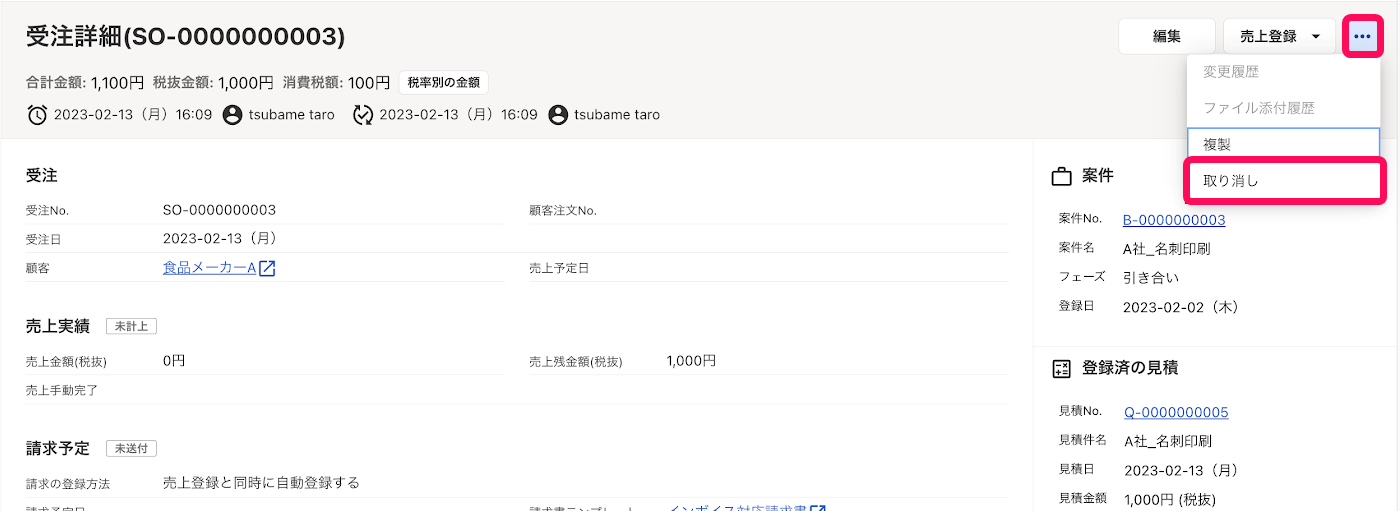Click the user avatar icon beside update time
Viewport: 1400px width, 511px height.
[x=558, y=115]
